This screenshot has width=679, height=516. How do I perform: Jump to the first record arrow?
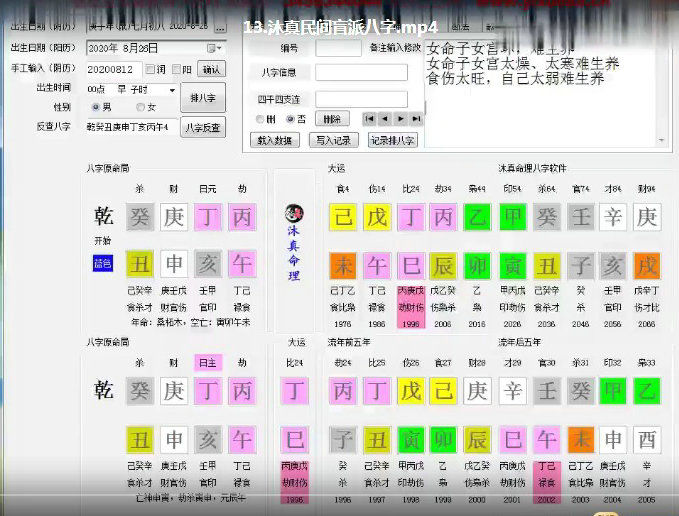(x=369, y=119)
